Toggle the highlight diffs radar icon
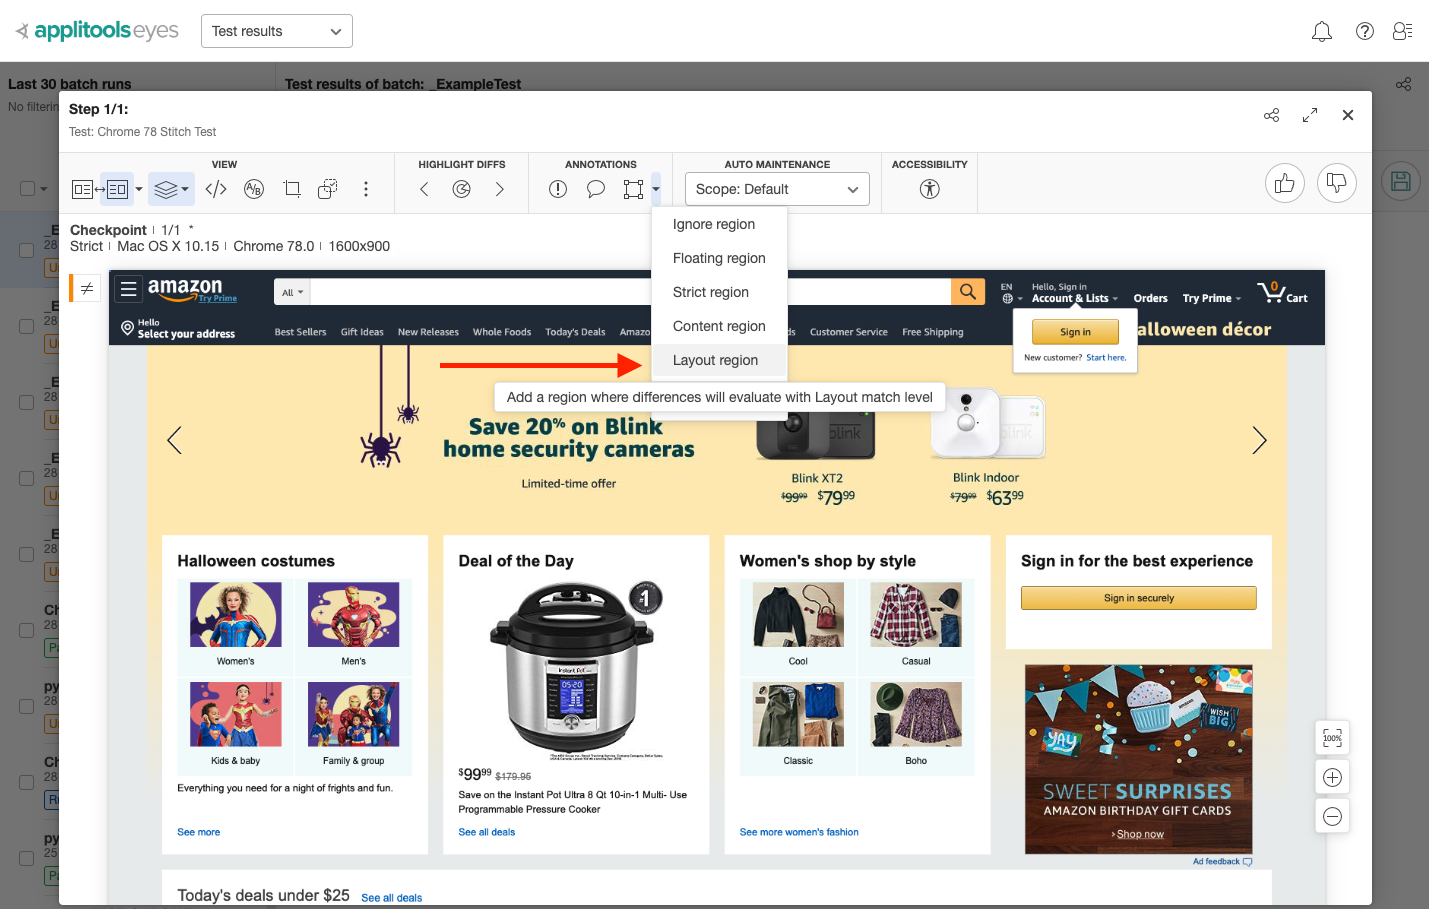This screenshot has height=909, width=1429. (461, 189)
